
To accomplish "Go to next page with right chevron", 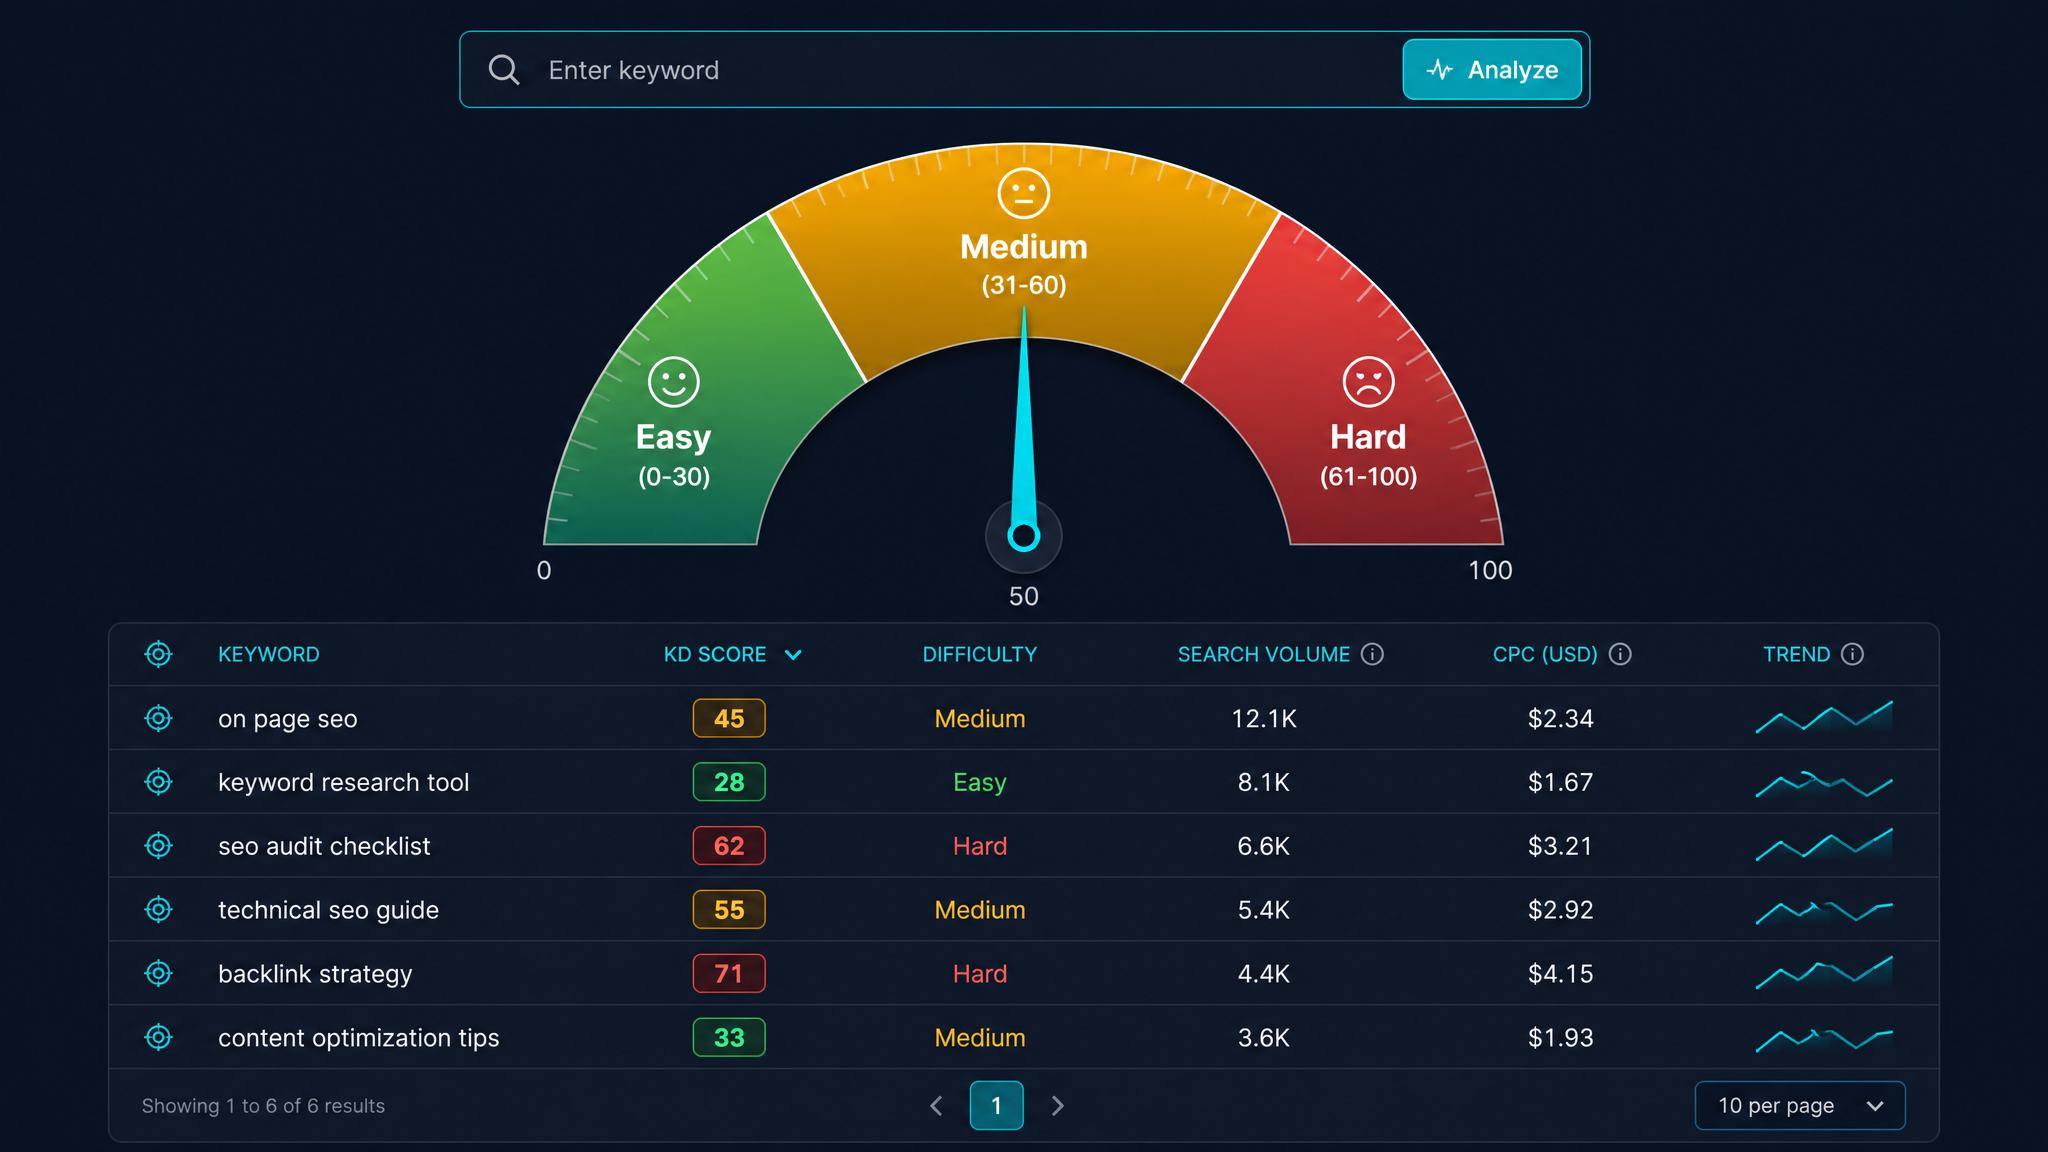I will [x=1057, y=1105].
